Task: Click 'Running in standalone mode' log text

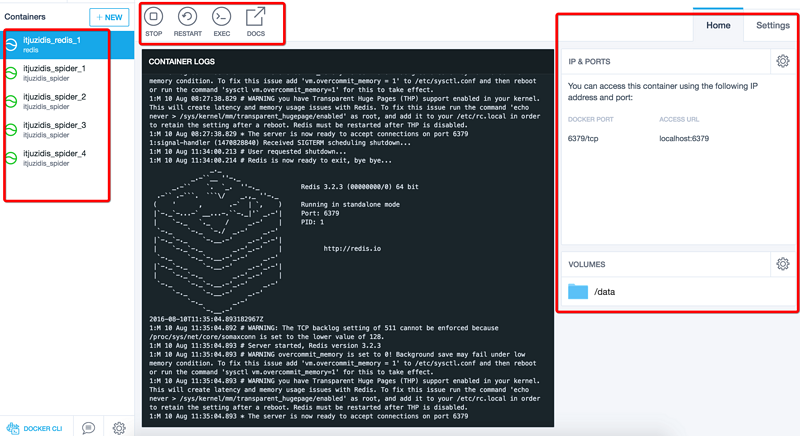Action: [350, 204]
